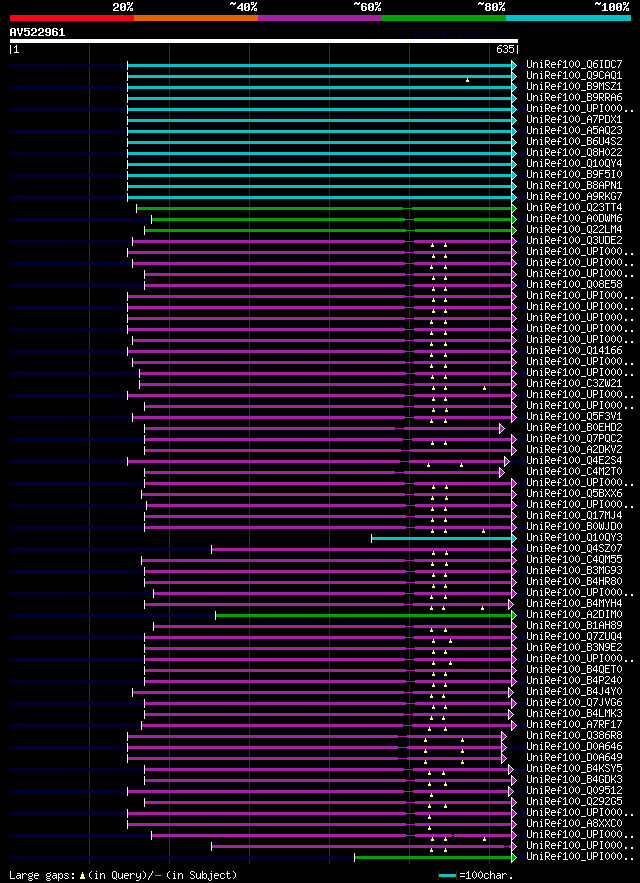Click the purple ~60% identity legend swatch

coord(320,18)
